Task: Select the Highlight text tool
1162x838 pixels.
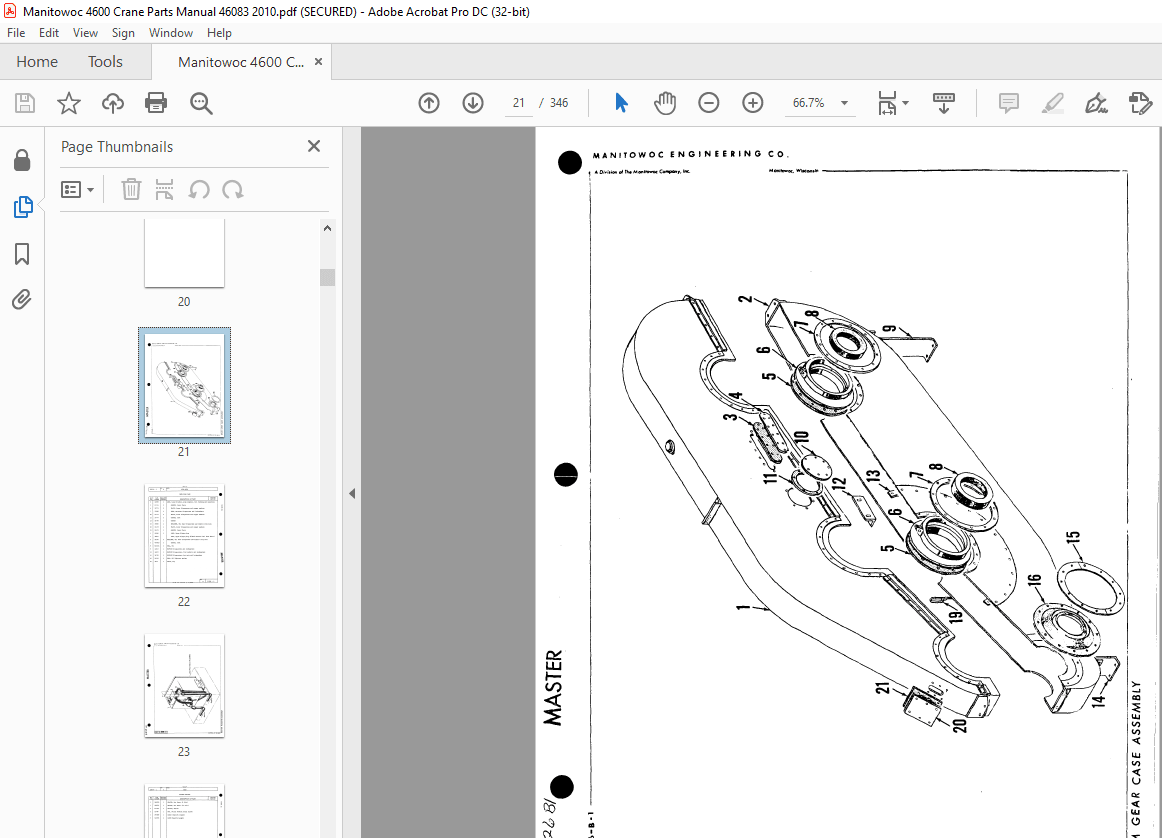Action: pos(1052,102)
